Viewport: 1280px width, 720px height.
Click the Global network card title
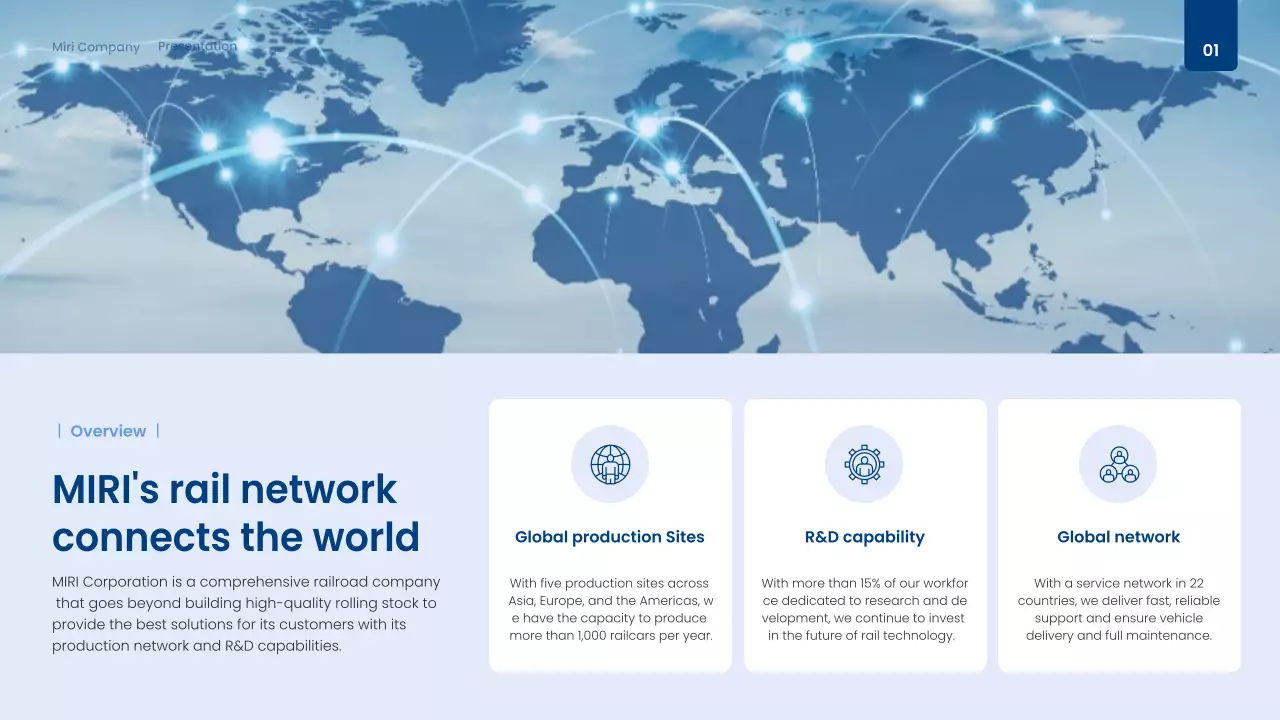1118,537
